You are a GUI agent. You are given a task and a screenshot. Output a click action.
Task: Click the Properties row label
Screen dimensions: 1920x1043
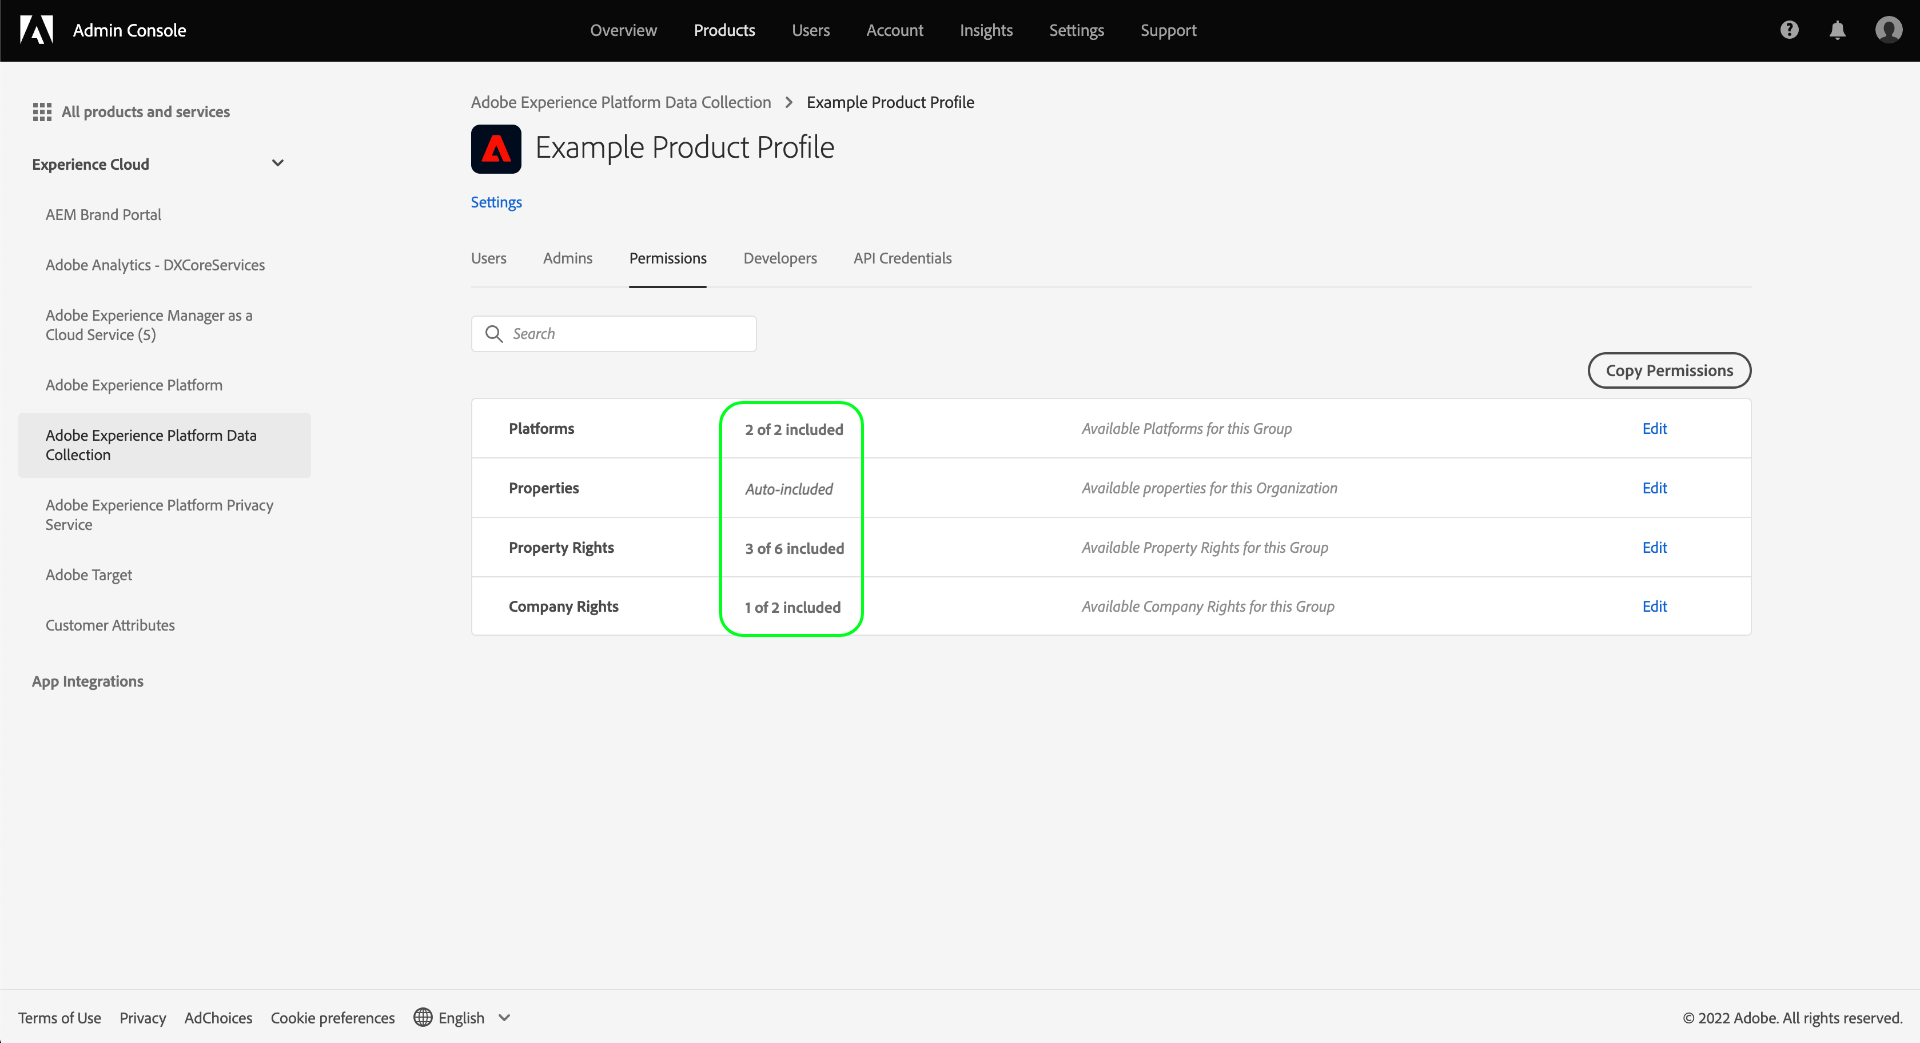pos(544,488)
